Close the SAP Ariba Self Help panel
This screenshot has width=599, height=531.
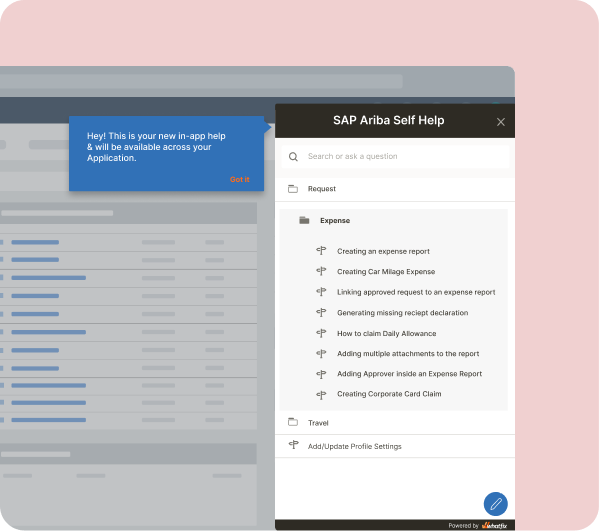point(500,122)
